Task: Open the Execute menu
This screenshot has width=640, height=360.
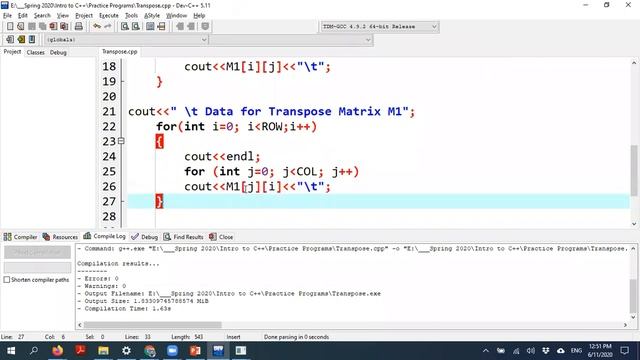Action: tap(109, 16)
